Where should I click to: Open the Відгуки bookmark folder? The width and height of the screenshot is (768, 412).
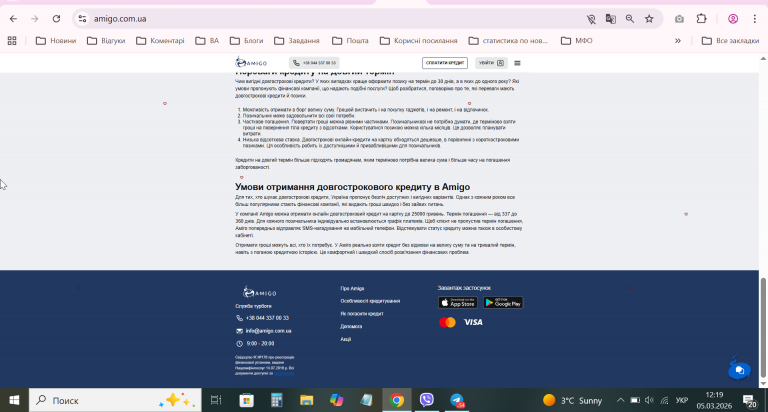tap(106, 41)
